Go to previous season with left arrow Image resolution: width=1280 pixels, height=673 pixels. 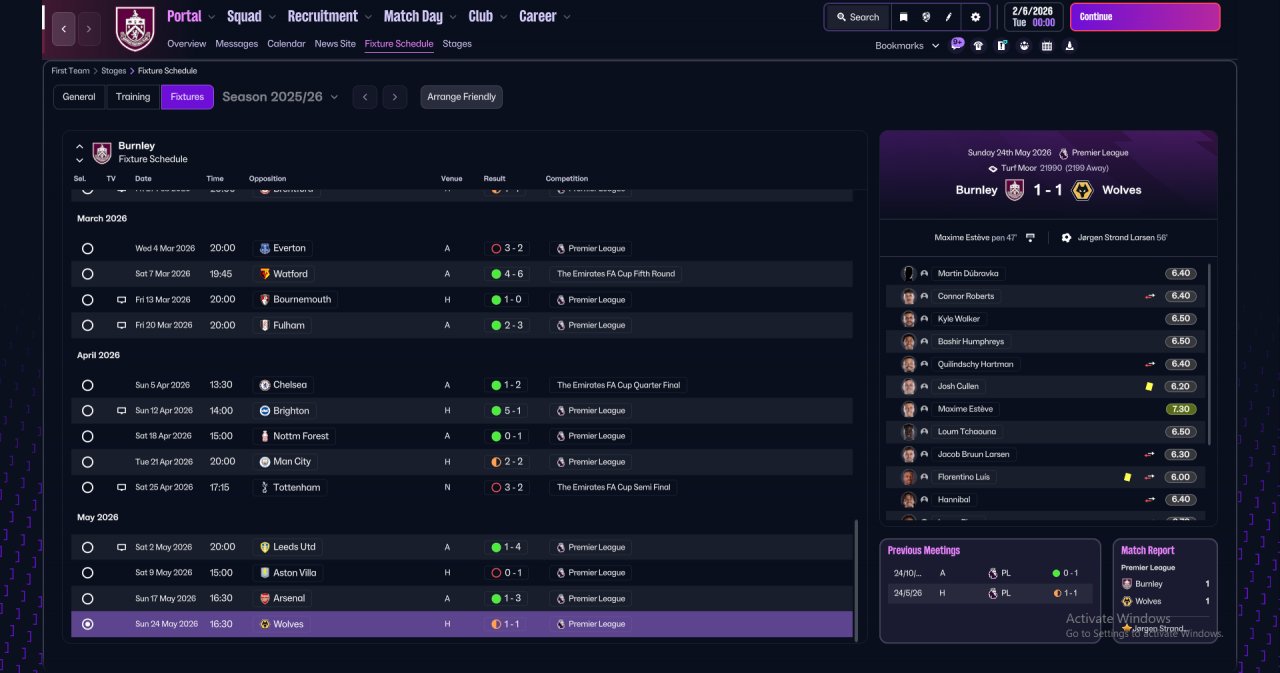click(365, 97)
